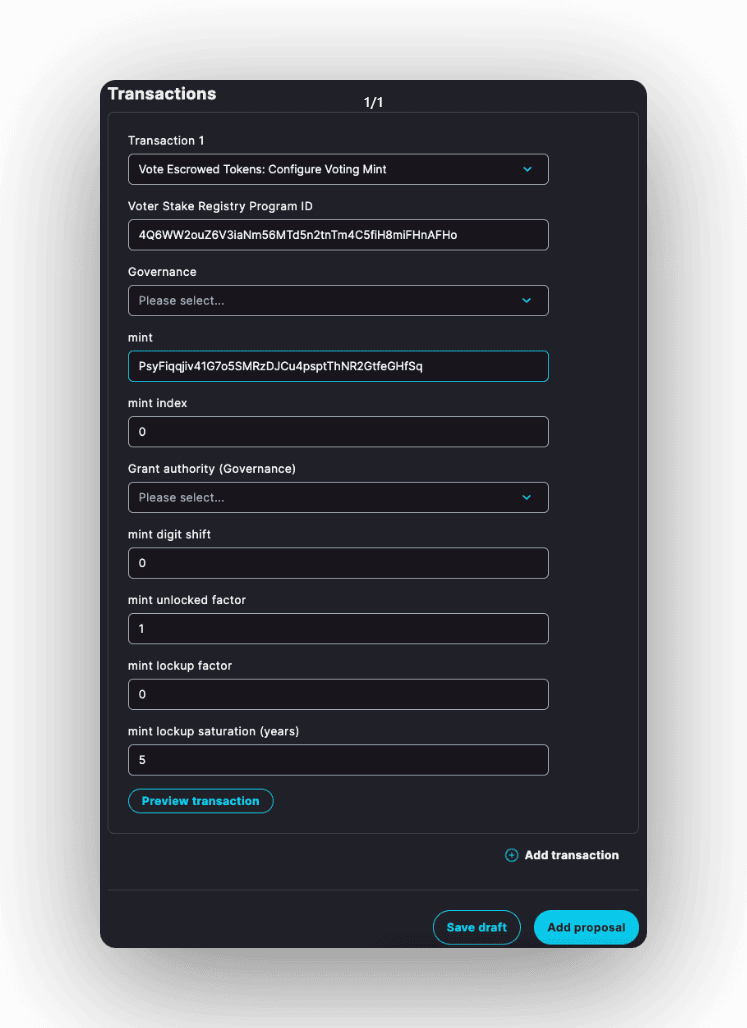The image size is (747, 1028).
Task: Click the Add transaction text link
Action: 571,855
